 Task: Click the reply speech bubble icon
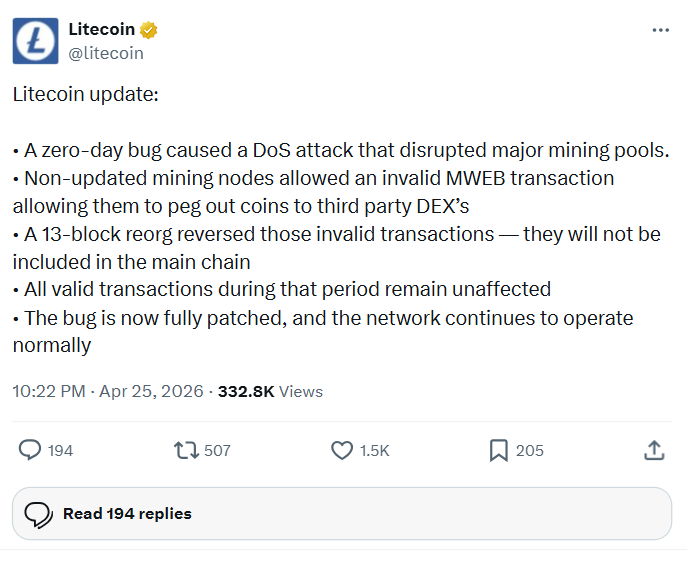coord(30,450)
